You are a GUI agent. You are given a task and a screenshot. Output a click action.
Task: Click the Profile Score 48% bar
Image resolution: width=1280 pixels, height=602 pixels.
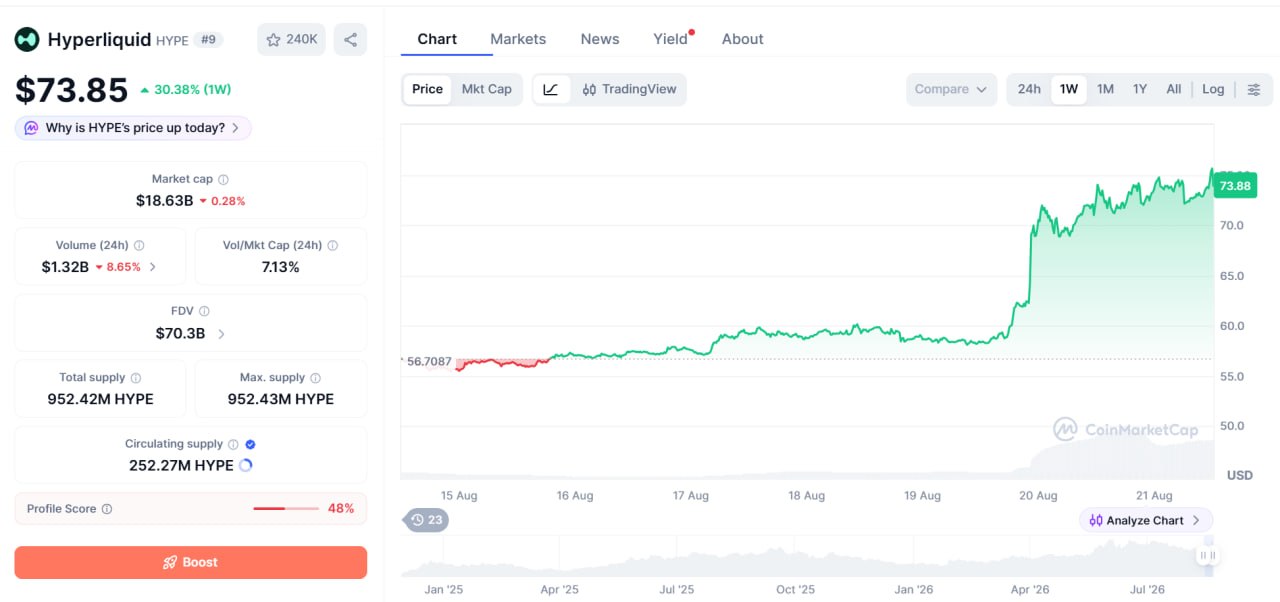pos(286,509)
